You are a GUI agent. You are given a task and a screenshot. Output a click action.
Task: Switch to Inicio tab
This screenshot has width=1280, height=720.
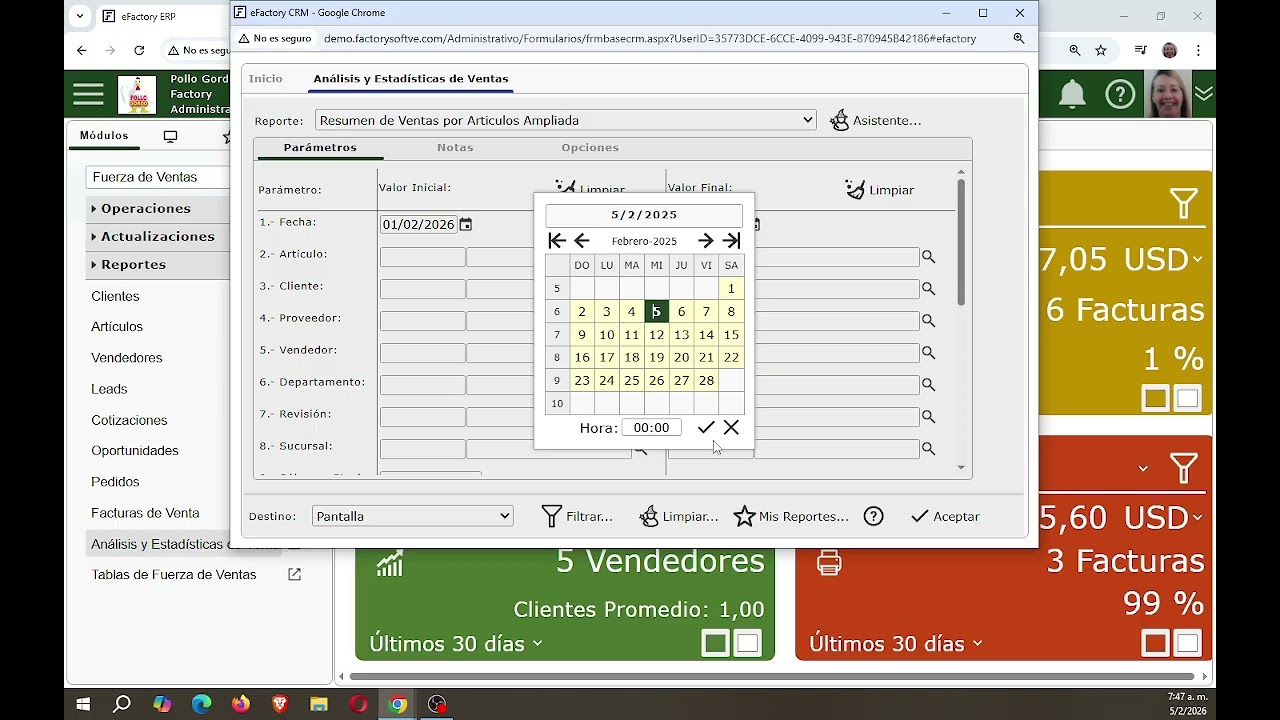point(266,78)
